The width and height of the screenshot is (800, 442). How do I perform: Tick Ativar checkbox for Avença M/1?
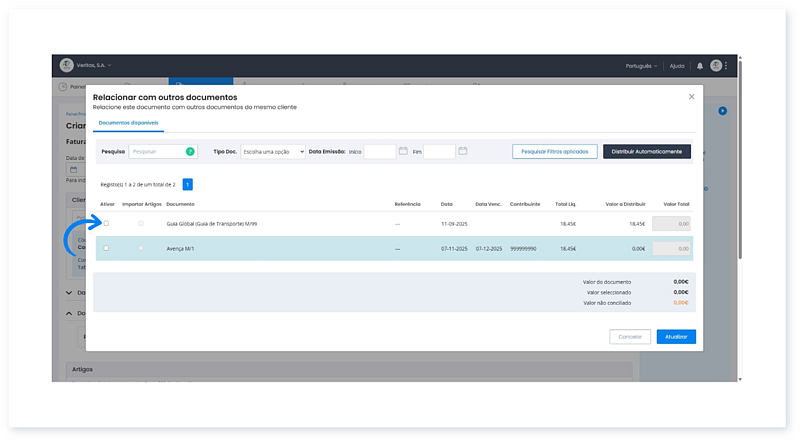pyautogui.click(x=106, y=248)
